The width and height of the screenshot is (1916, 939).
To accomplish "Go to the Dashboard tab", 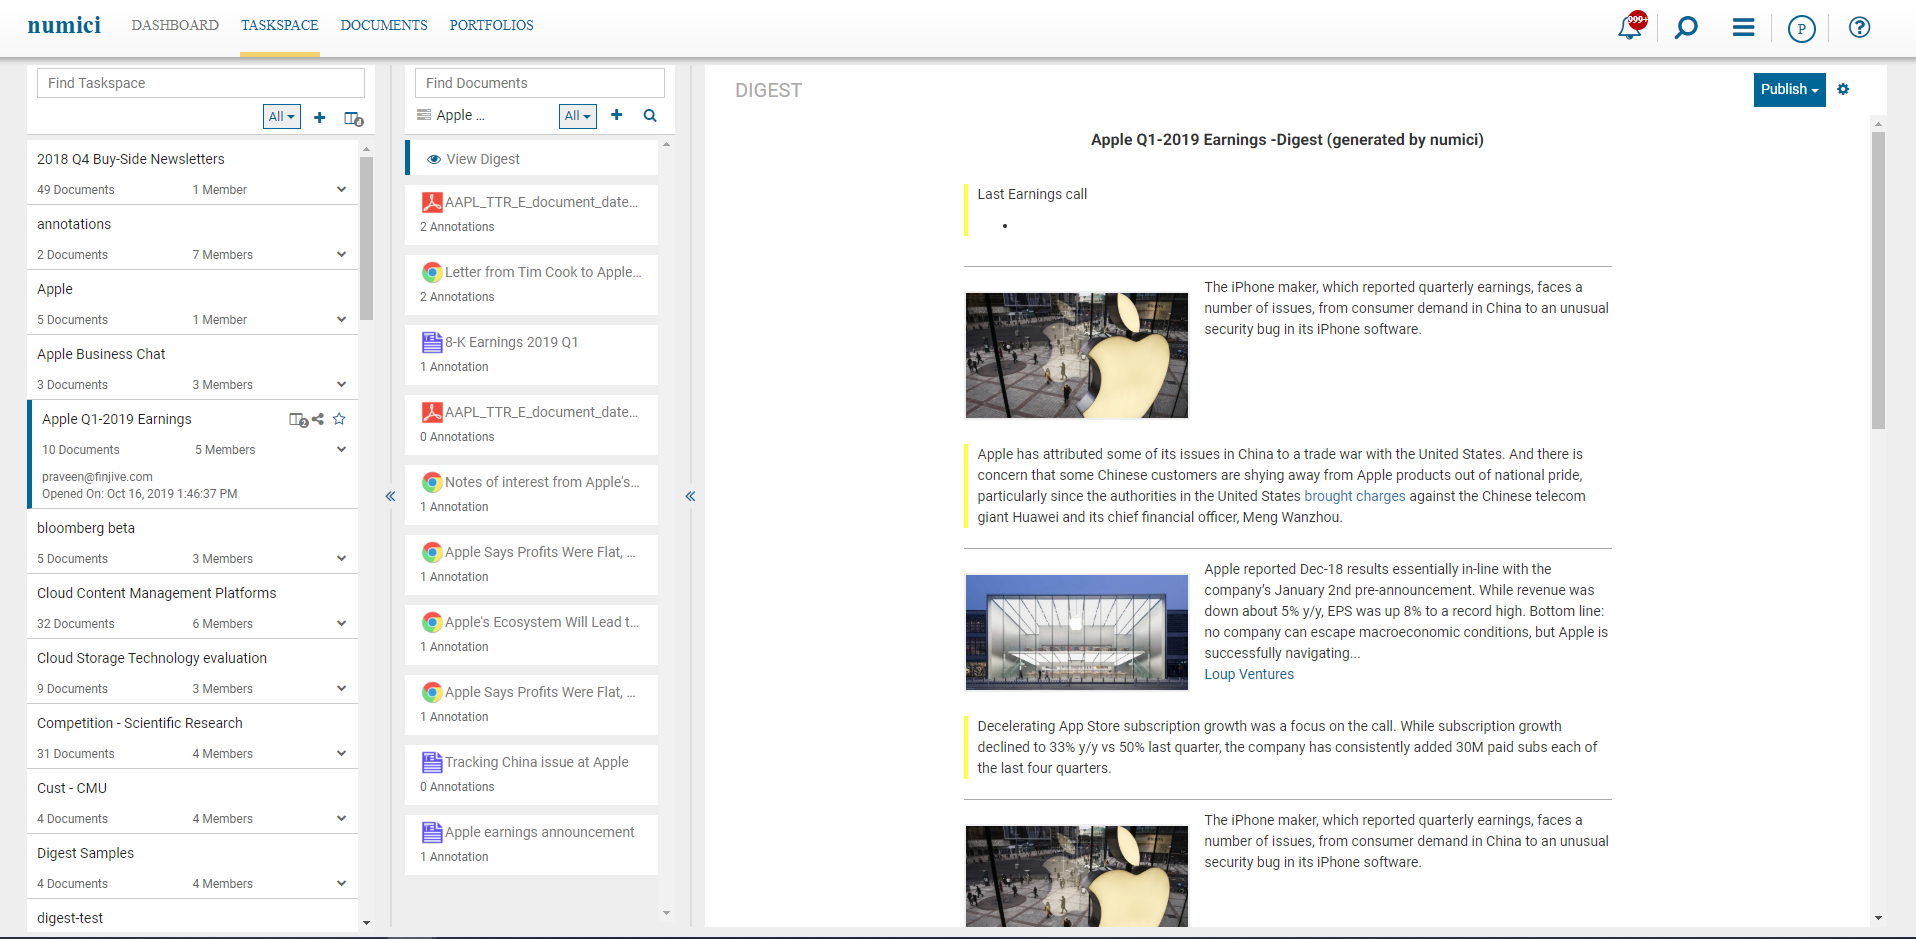I will (x=175, y=25).
